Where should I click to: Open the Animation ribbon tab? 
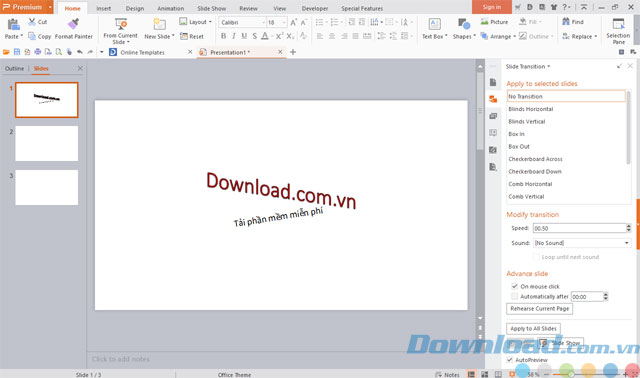click(171, 8)
